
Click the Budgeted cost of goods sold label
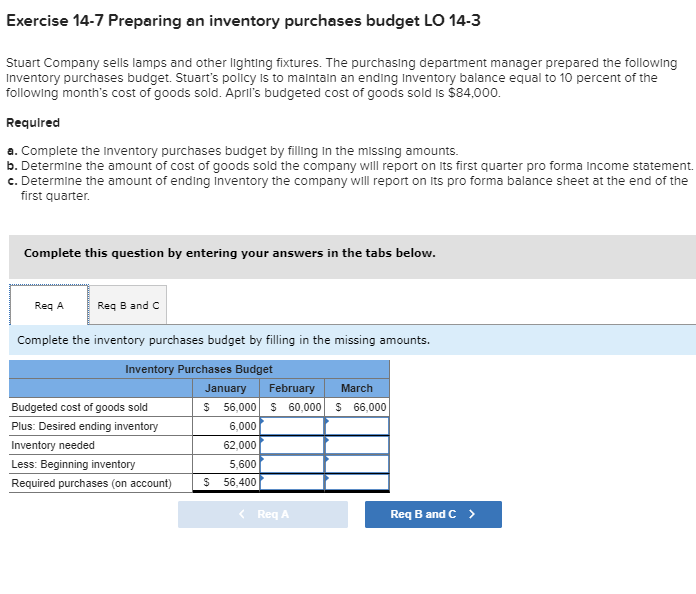(79, 407)
